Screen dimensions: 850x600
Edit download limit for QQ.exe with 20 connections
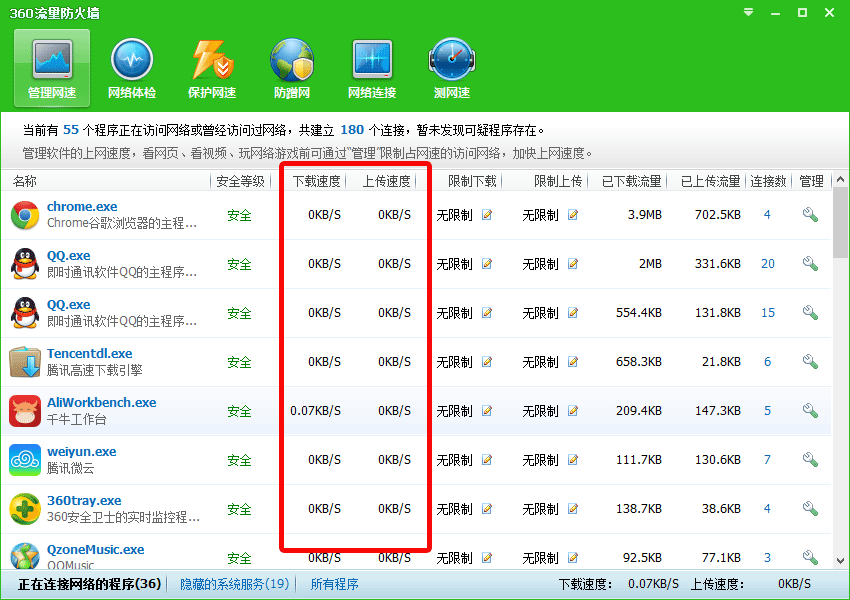[487, 264]
